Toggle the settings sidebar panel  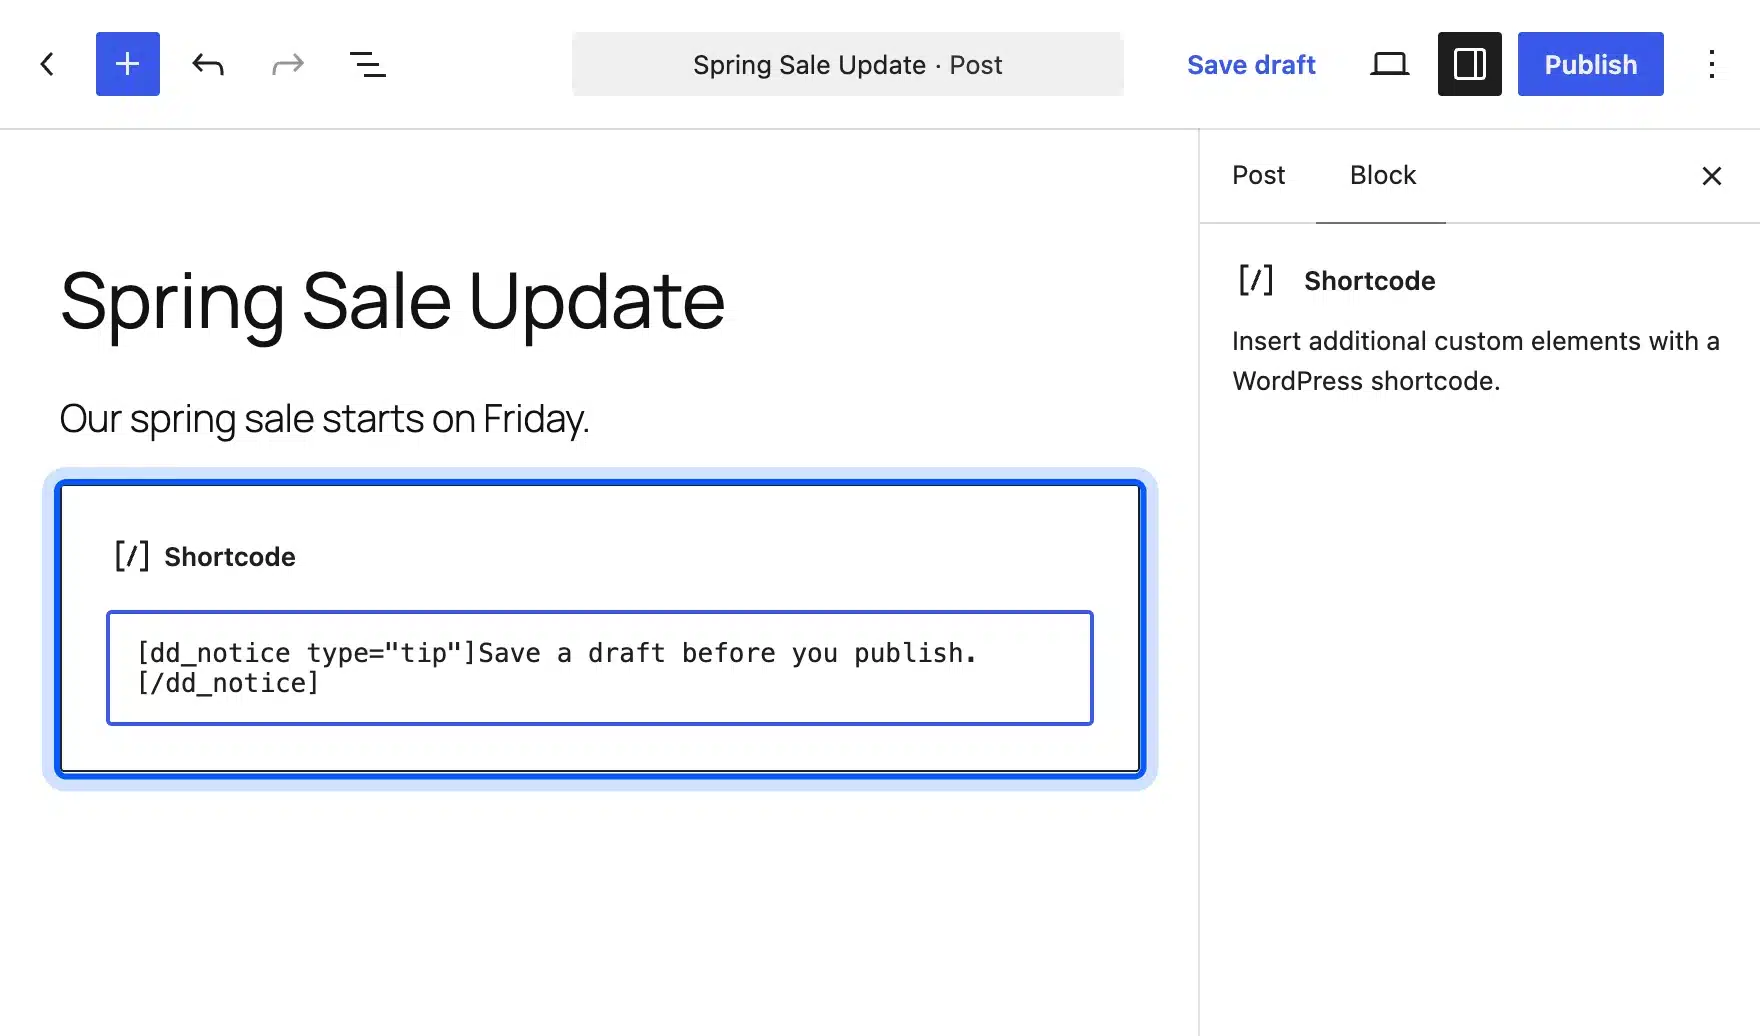[x=1470, y=64]
